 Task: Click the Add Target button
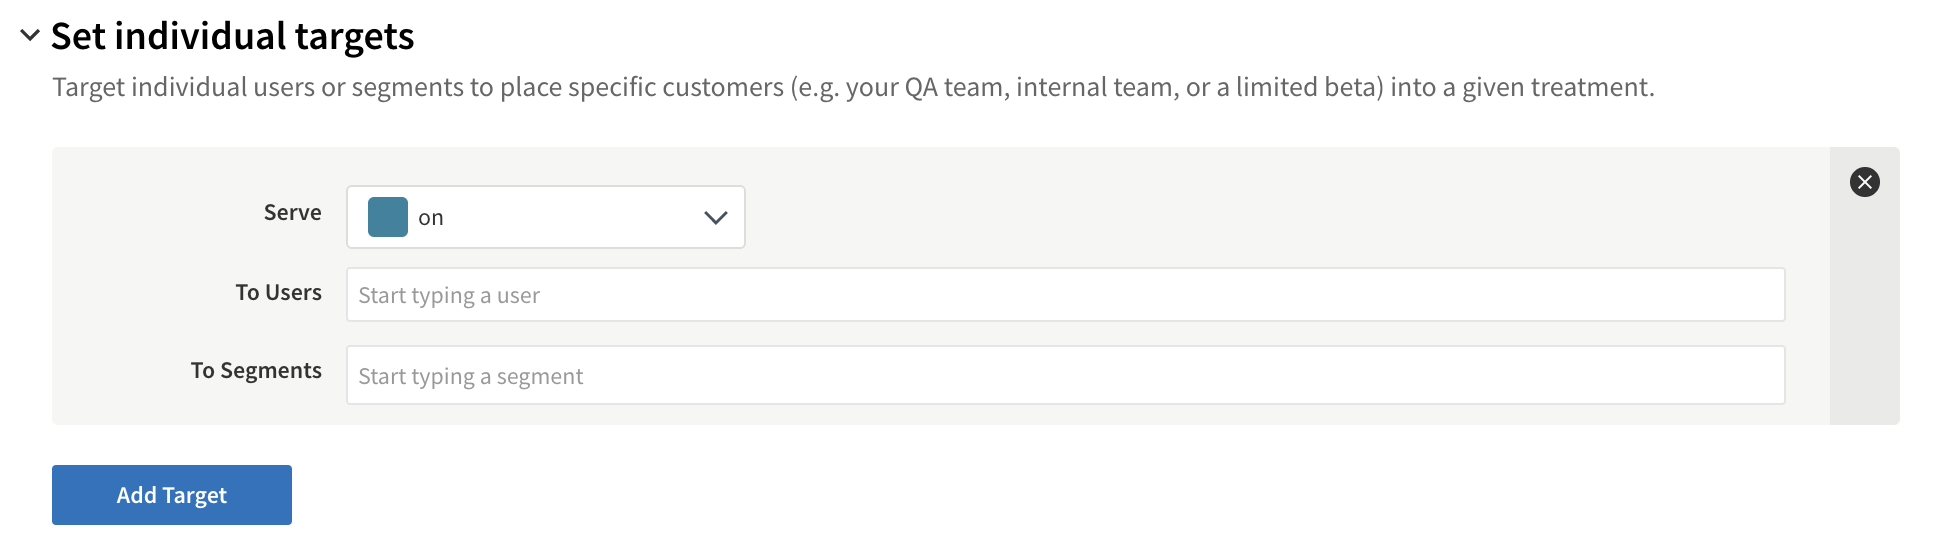coord(172,495)
